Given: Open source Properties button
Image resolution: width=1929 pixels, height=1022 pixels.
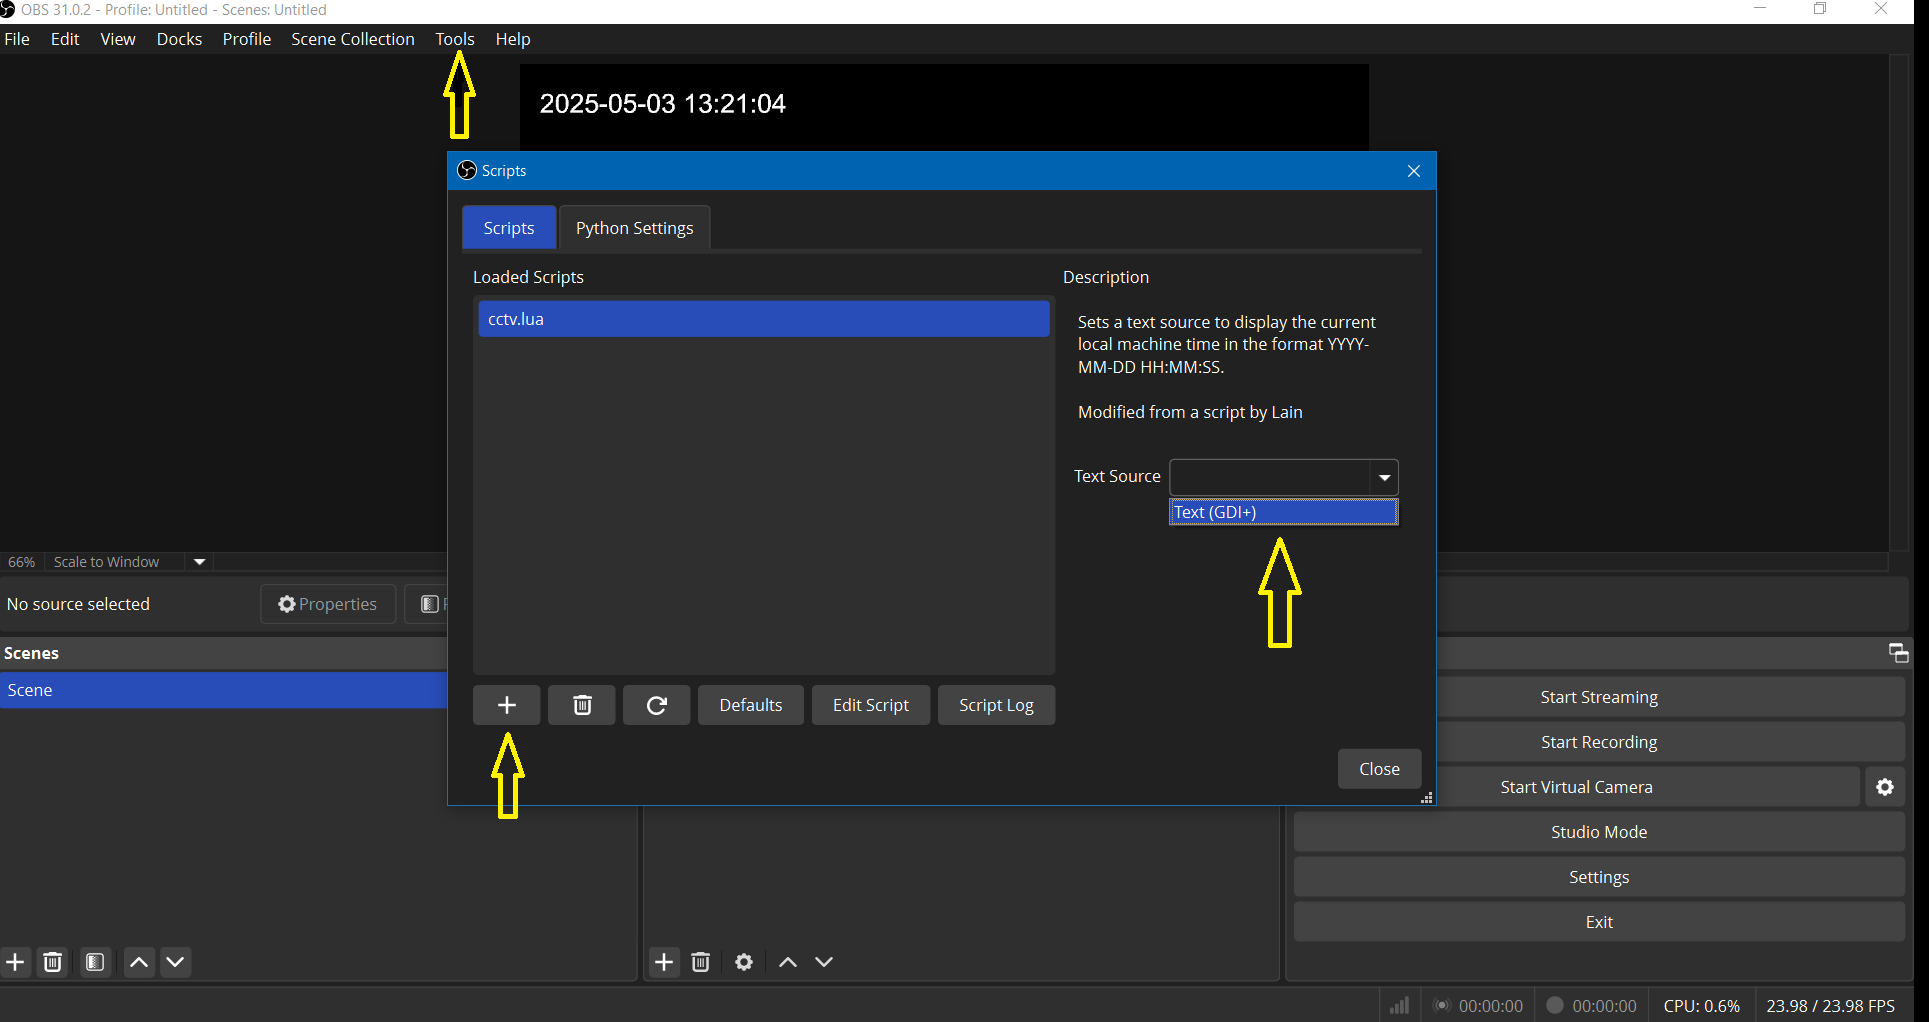Looking at the screenshot, I should (328, 604).
